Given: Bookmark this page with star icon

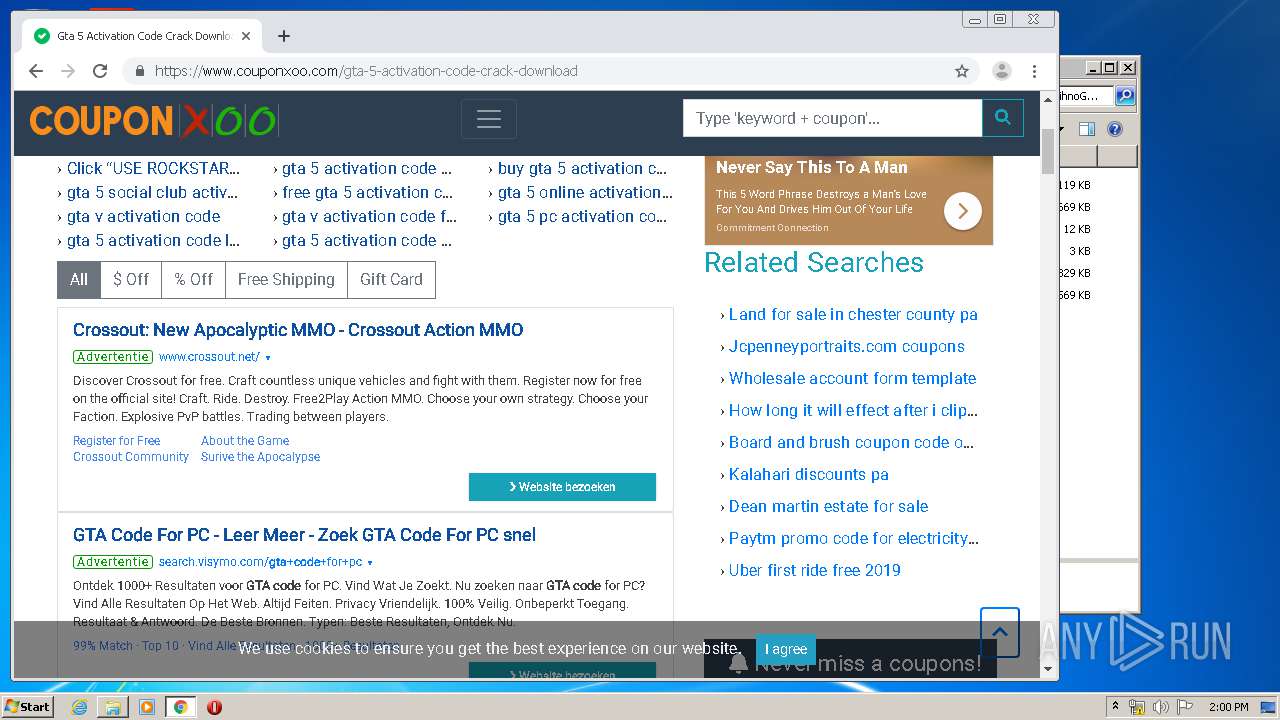Looking at the screenshot, I should [x=962, y=71].
